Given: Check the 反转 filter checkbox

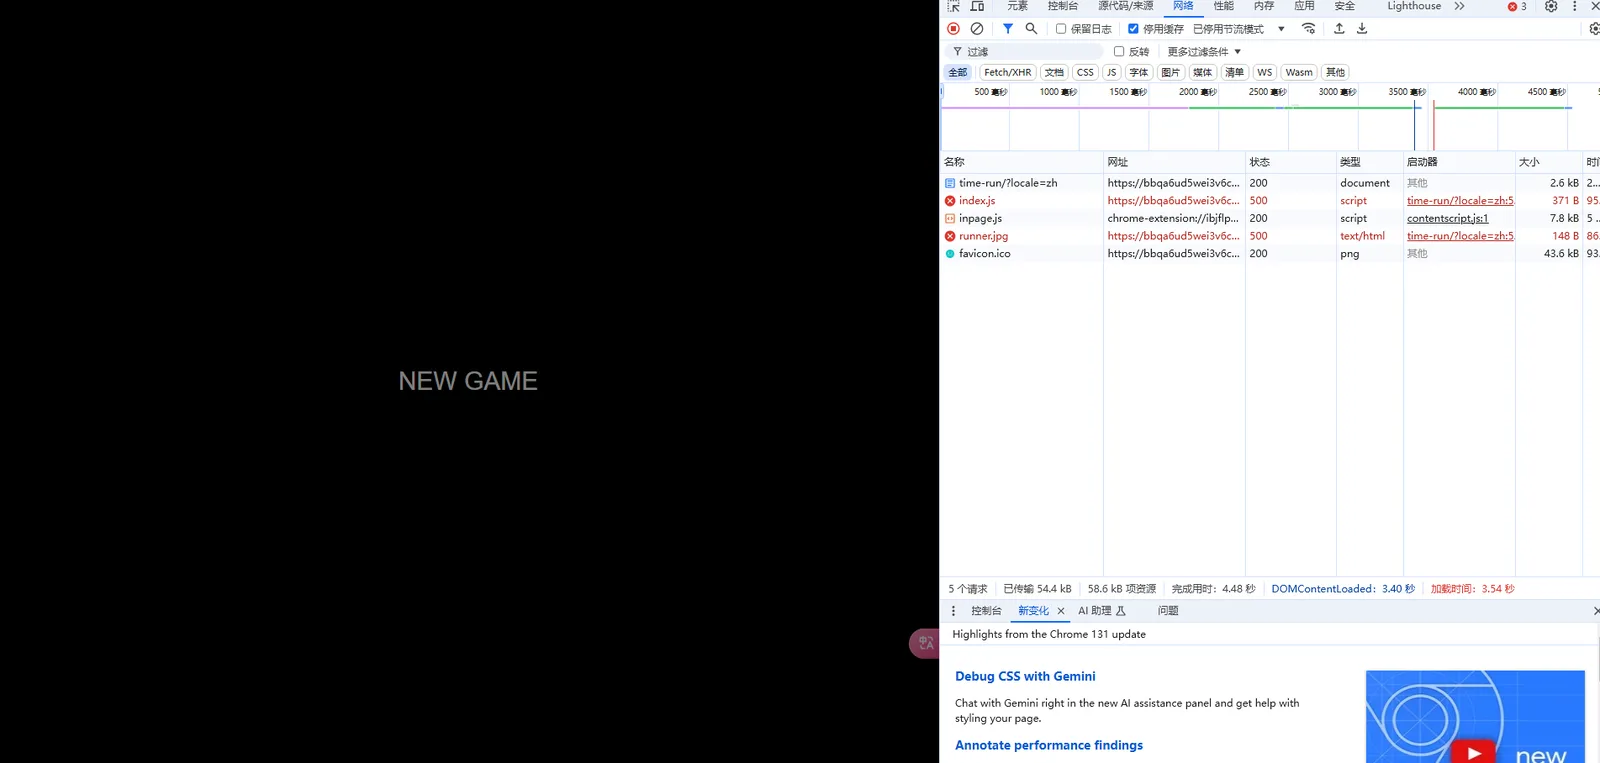Looking at the screenshot, I should [x=1119, y=51].
